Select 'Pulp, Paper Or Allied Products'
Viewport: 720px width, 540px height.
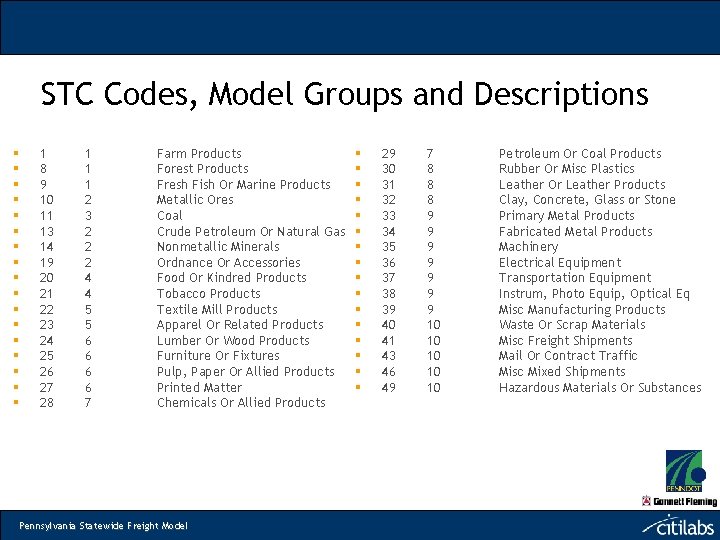(245, 372)
